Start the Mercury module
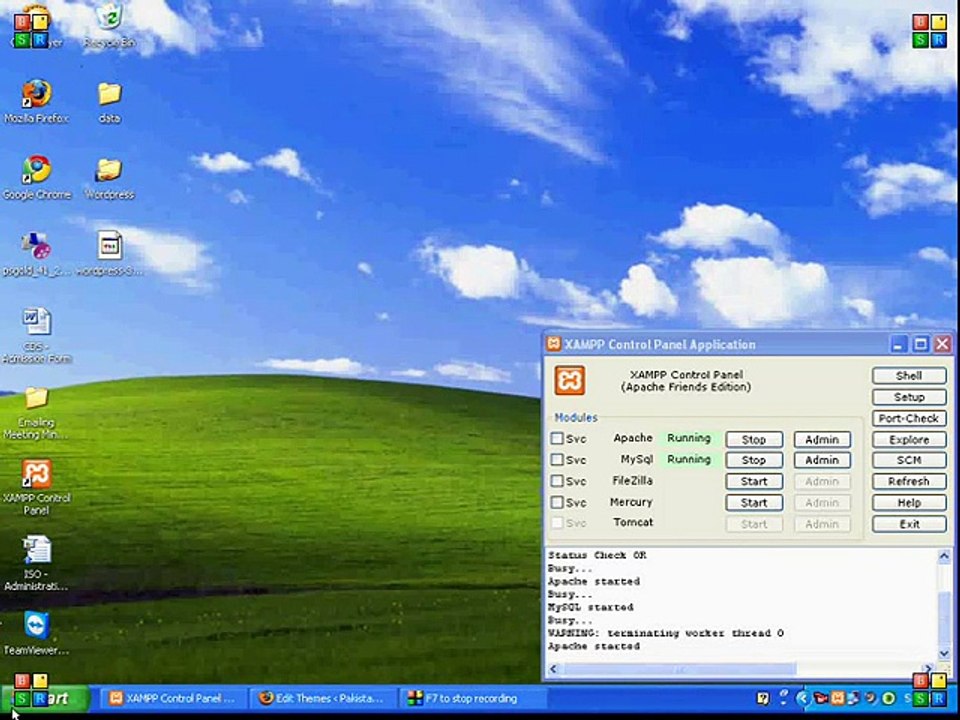Image resolution: width=960 pixels, height=720 pixels. [x=754, y=503]
